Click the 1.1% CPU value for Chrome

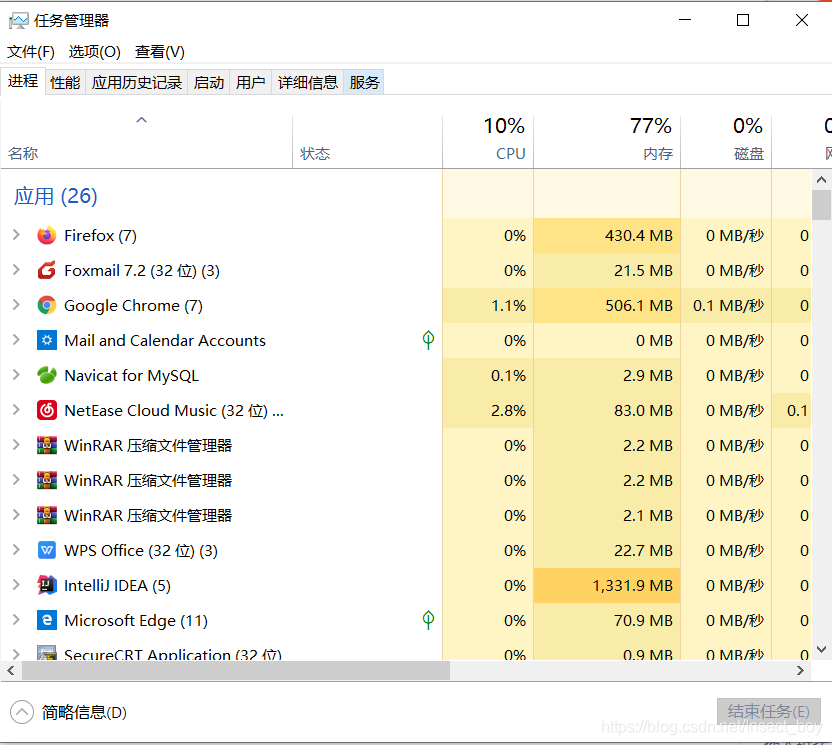tap(508, 305)
